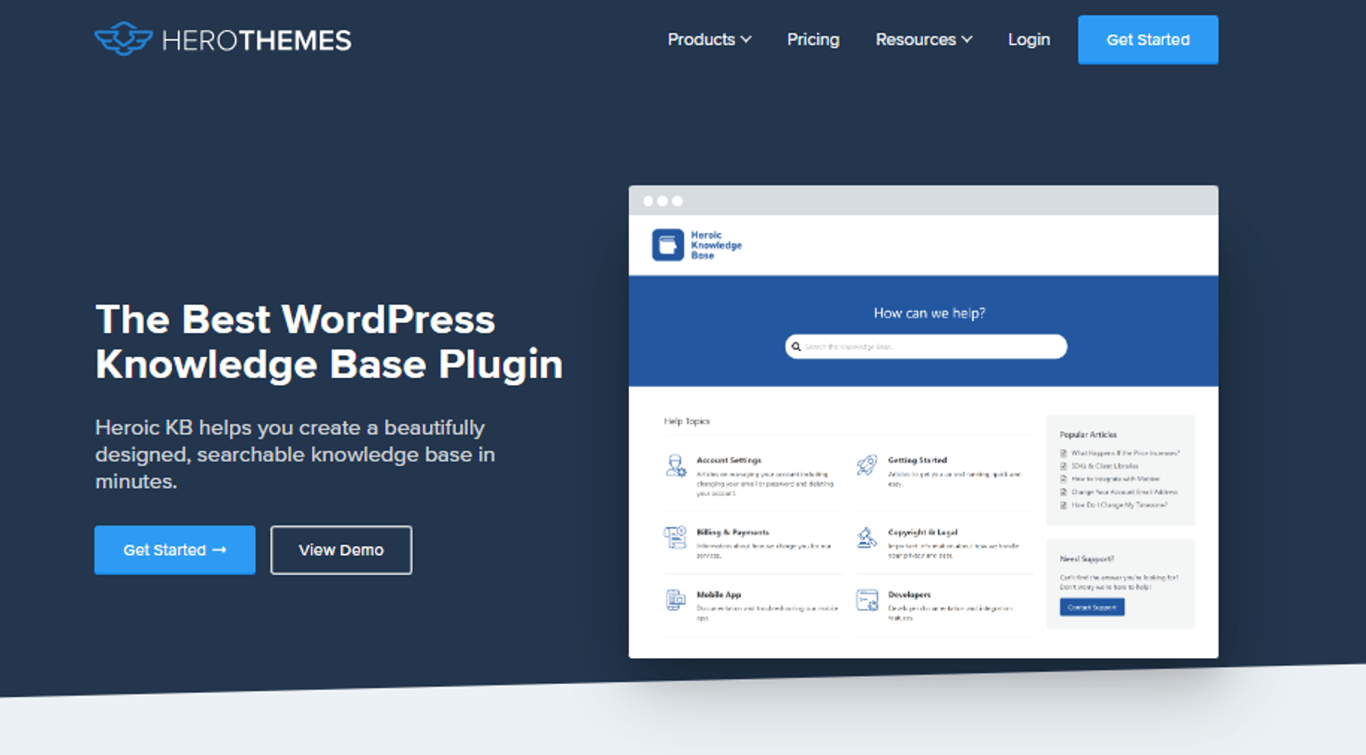Click the hero Get Started arrow button
The height and width of the screenshot is (755, 1366).
[175, 550]
